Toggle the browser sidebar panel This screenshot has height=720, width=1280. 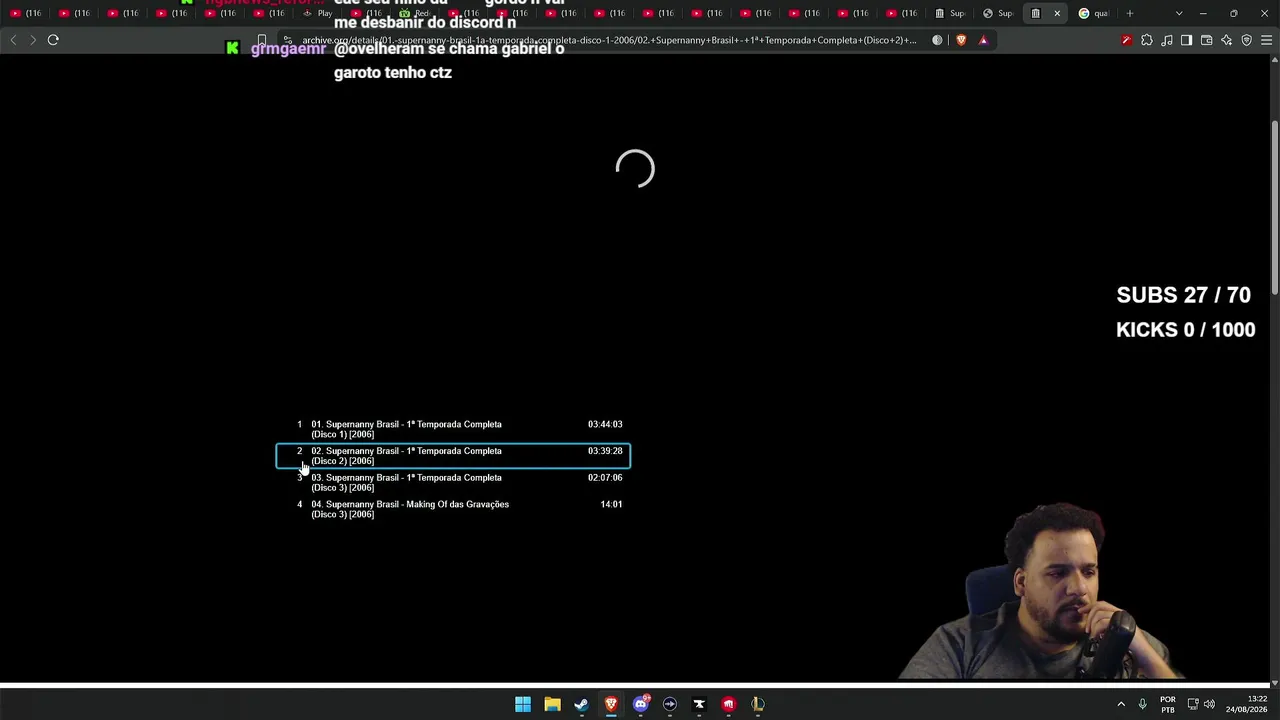pos(1186,40)
